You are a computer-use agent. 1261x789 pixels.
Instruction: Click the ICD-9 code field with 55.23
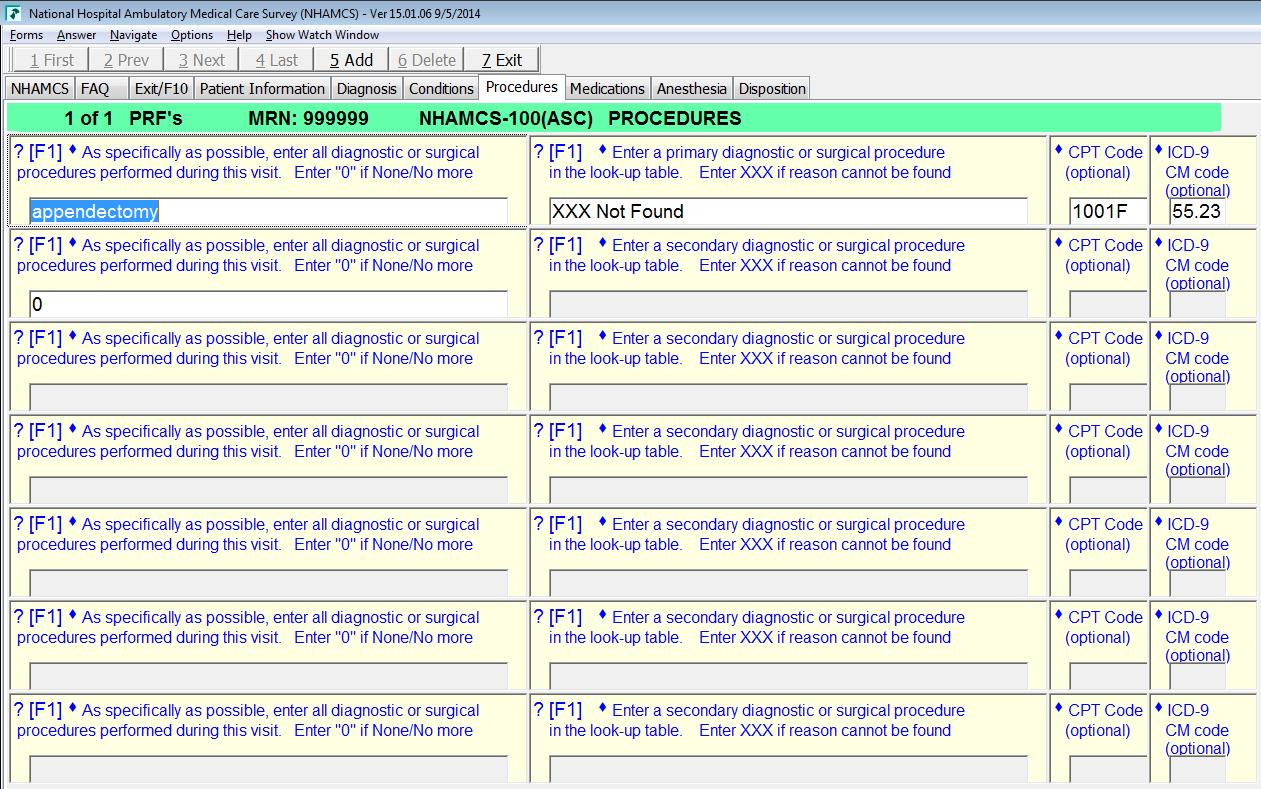(x=1197, y=212)
